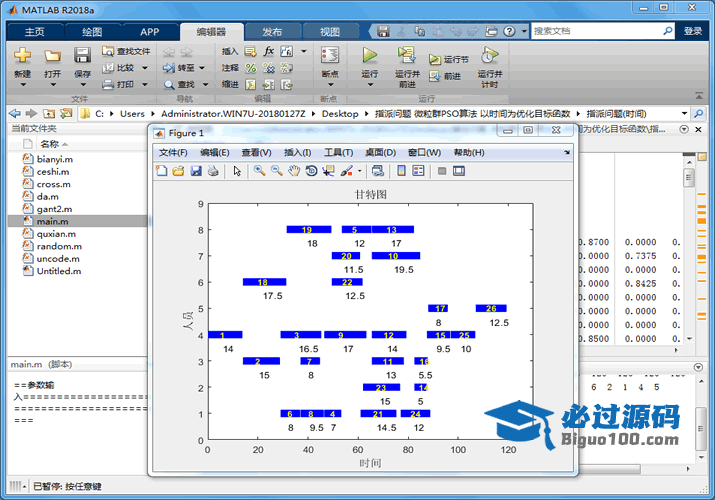Switch to the Home (主页) tab
The height and width of the screenshot is (500, 715).
pyautogui.click(x=34, y=31)
